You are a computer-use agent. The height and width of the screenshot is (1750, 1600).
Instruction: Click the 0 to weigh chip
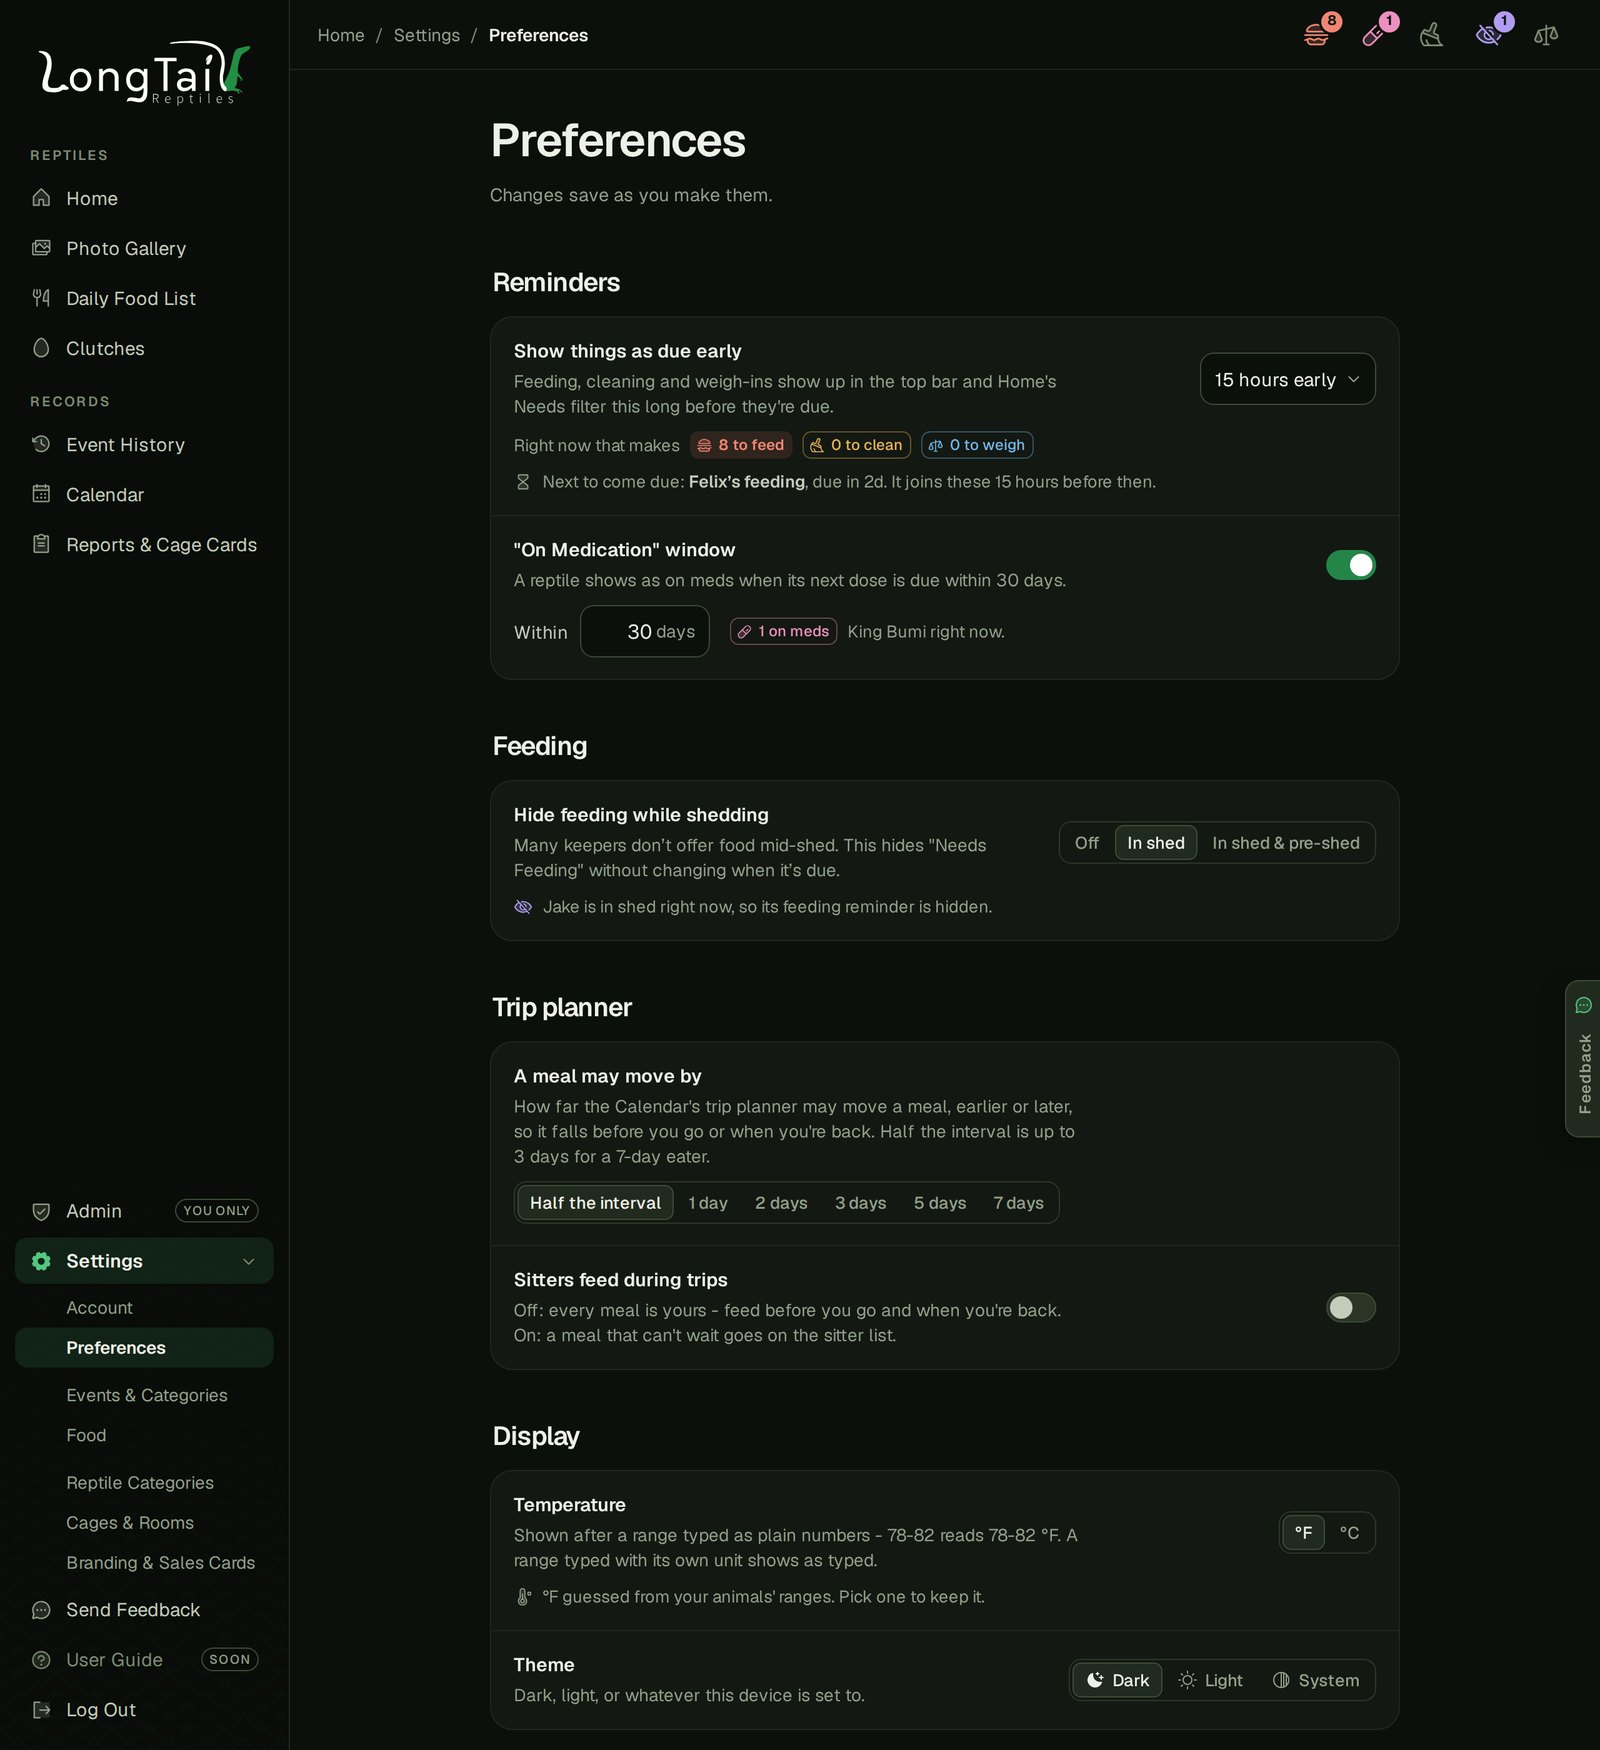(x=977, y=445)
